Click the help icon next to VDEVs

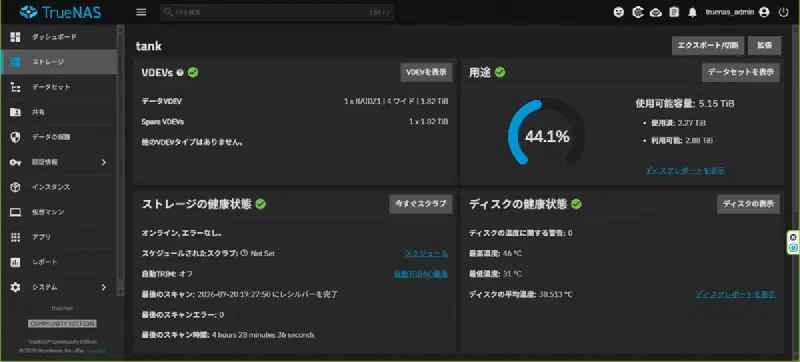180,73
